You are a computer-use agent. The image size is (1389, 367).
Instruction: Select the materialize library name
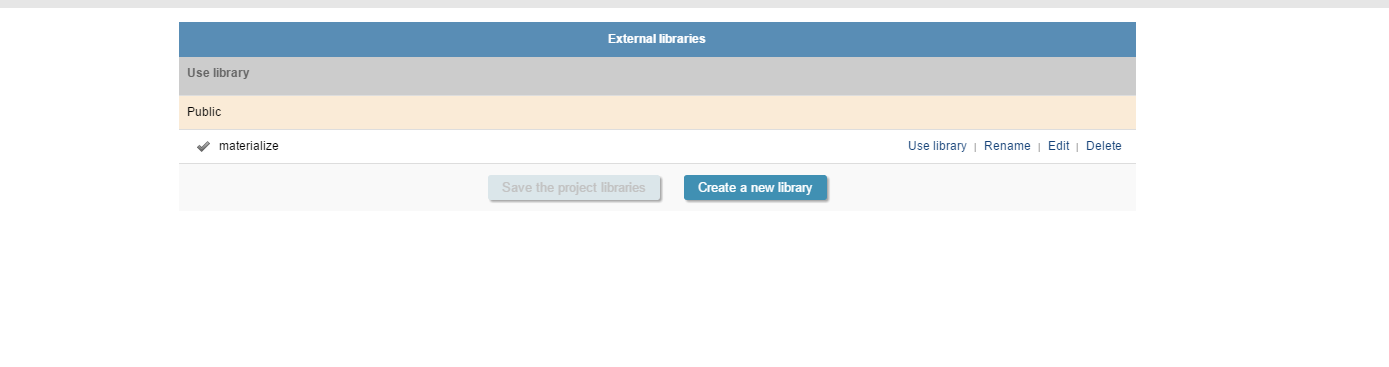249,146
